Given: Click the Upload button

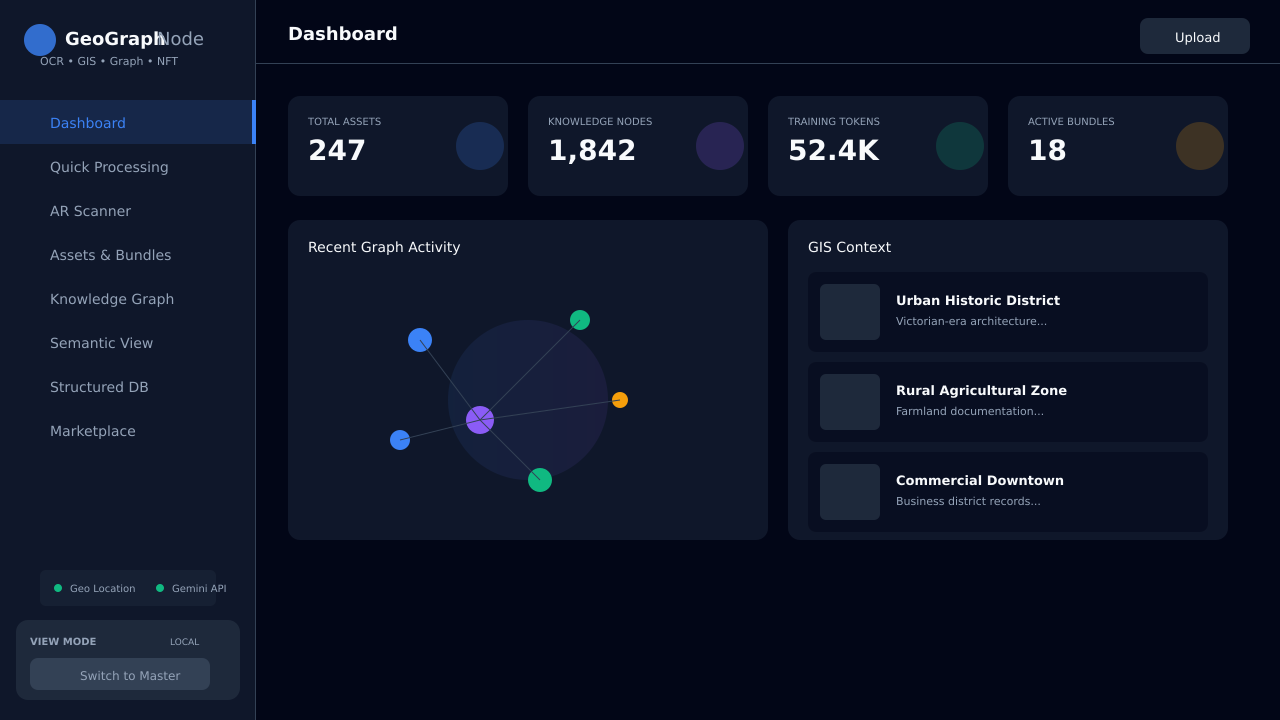Looking at the screenshot, I should [x=1195, y=37].
